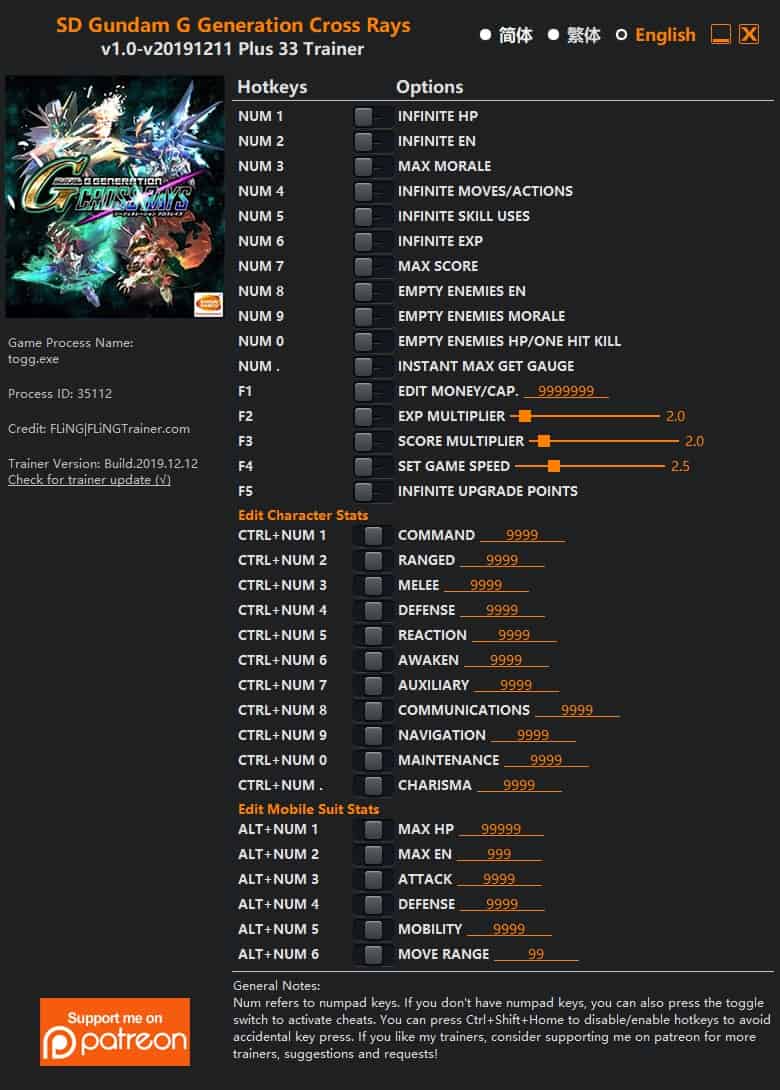The image size is (780, 1090).
Task: Toggle Max EN mobile suit switch
Action: 373,854
